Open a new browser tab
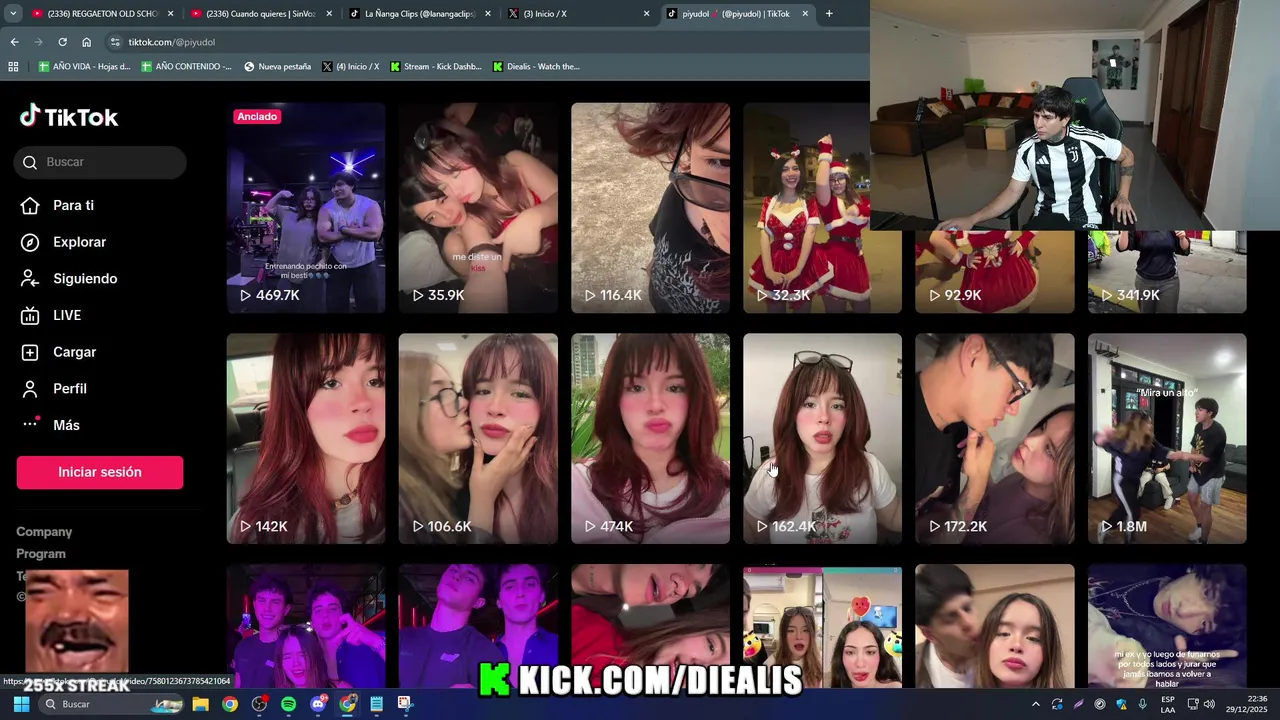This screenshot has height=720, width=1280. (829, 14)
